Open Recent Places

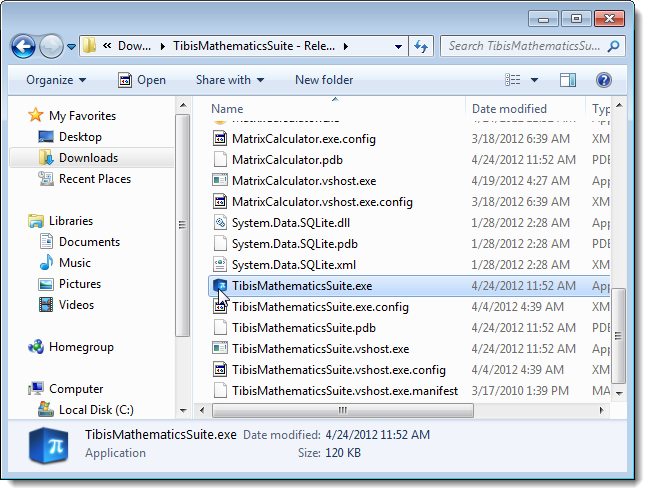click(95, 179)
